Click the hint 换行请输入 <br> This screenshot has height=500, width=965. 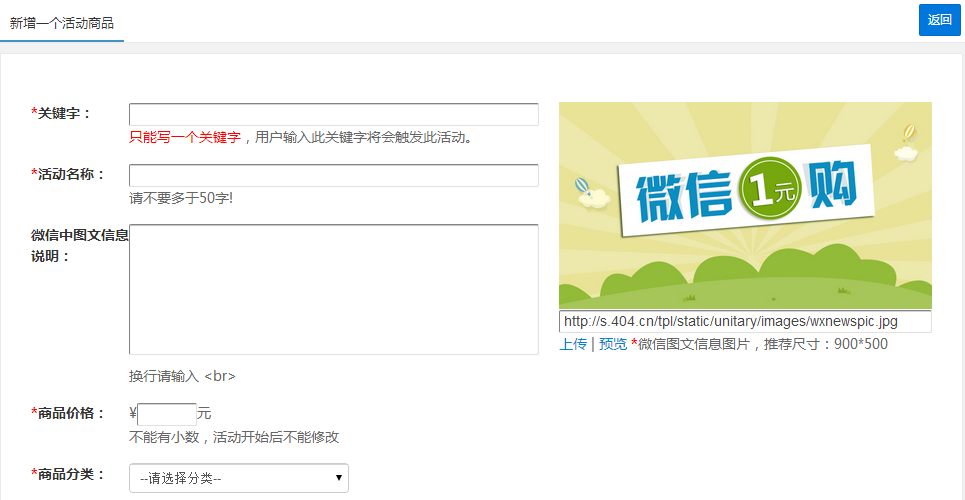coord(182,376)
